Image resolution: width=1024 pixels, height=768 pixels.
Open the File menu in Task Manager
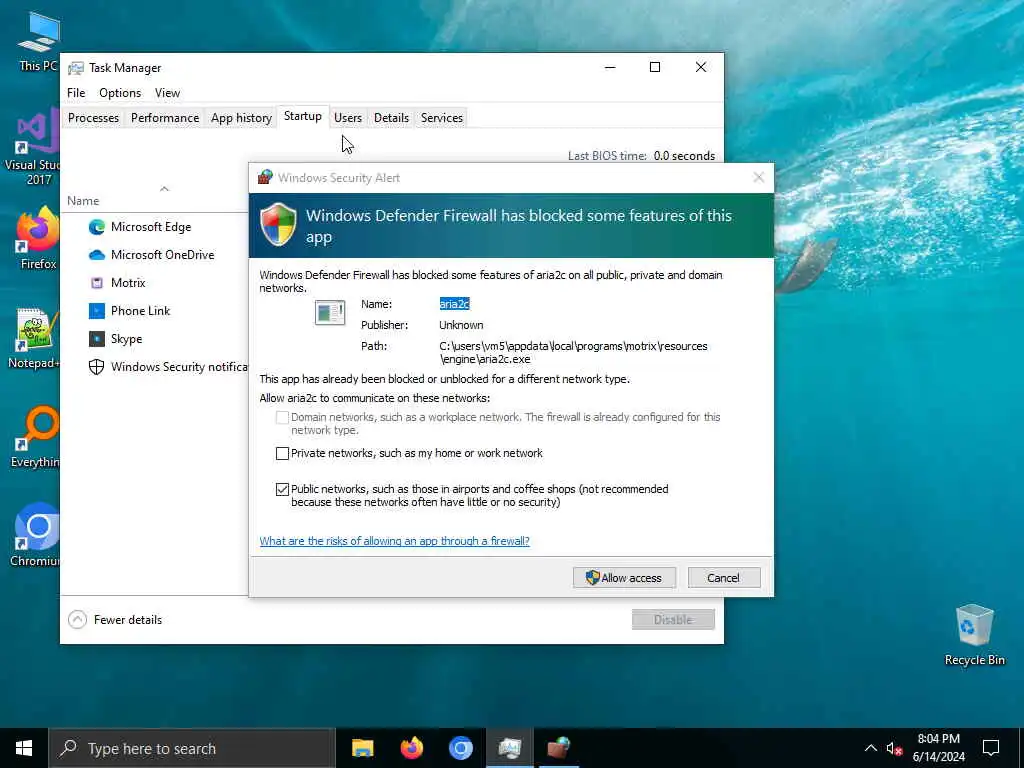(76, 93)
